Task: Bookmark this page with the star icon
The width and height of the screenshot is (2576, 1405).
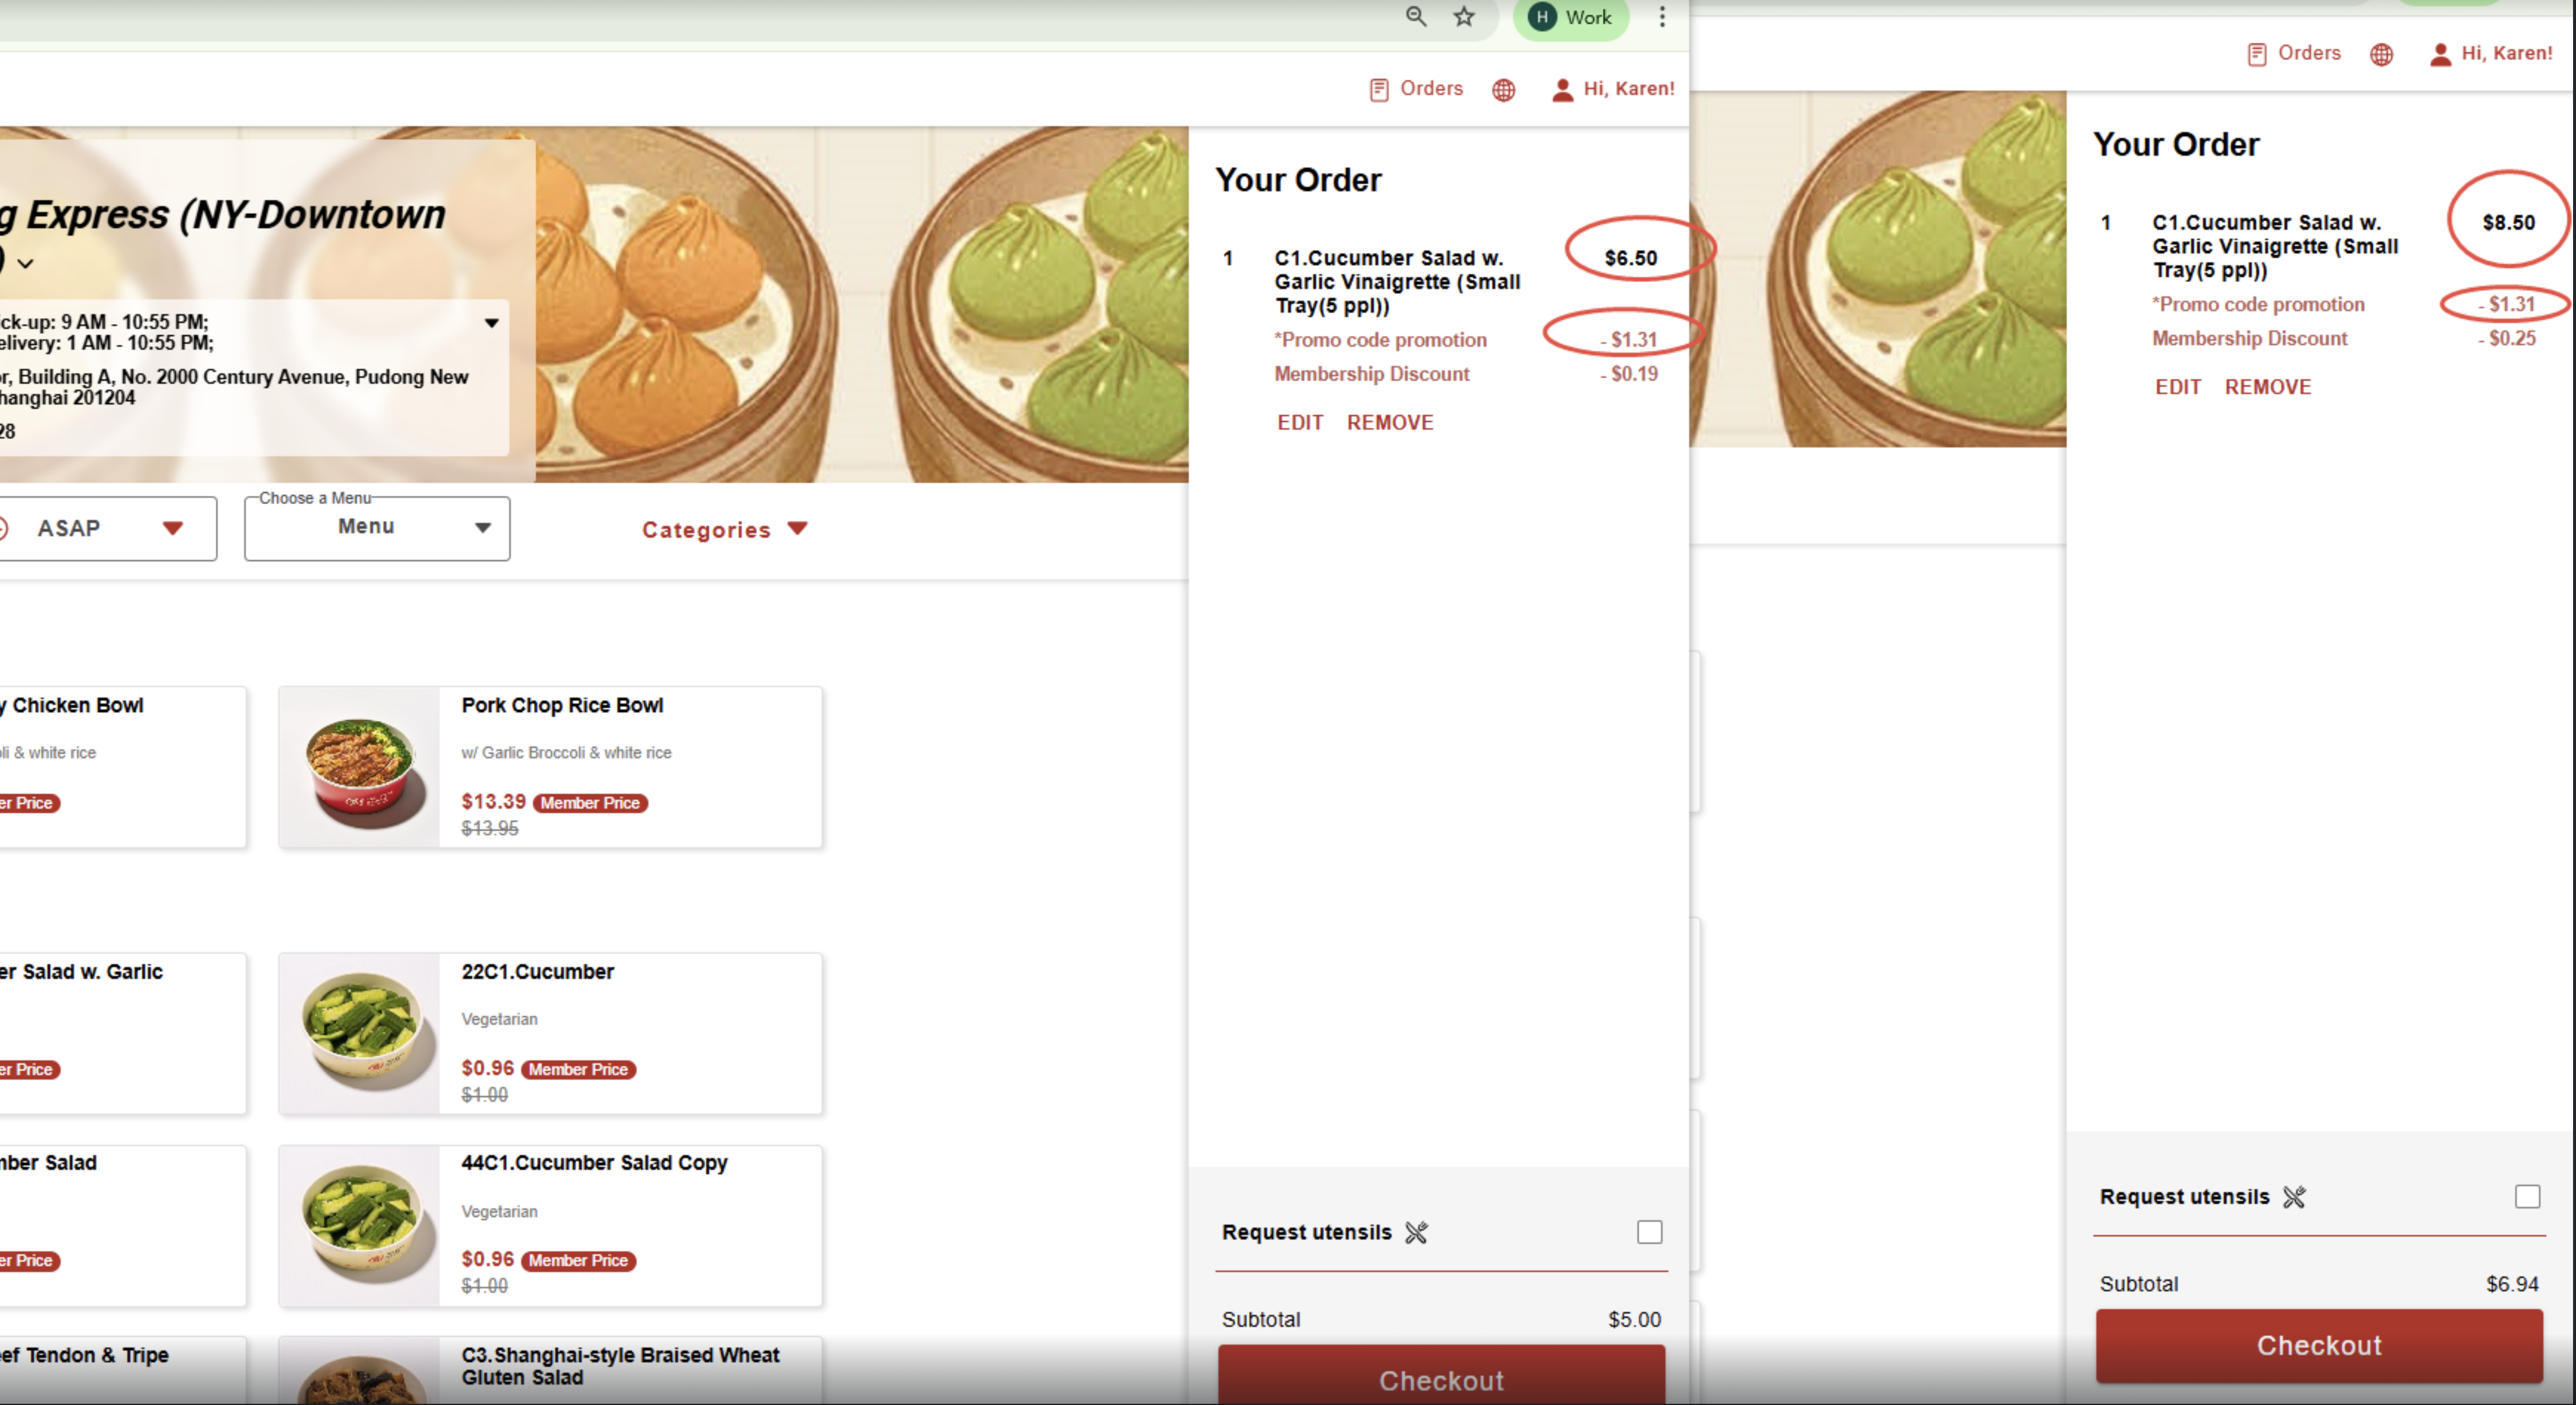Action: 1464,16
